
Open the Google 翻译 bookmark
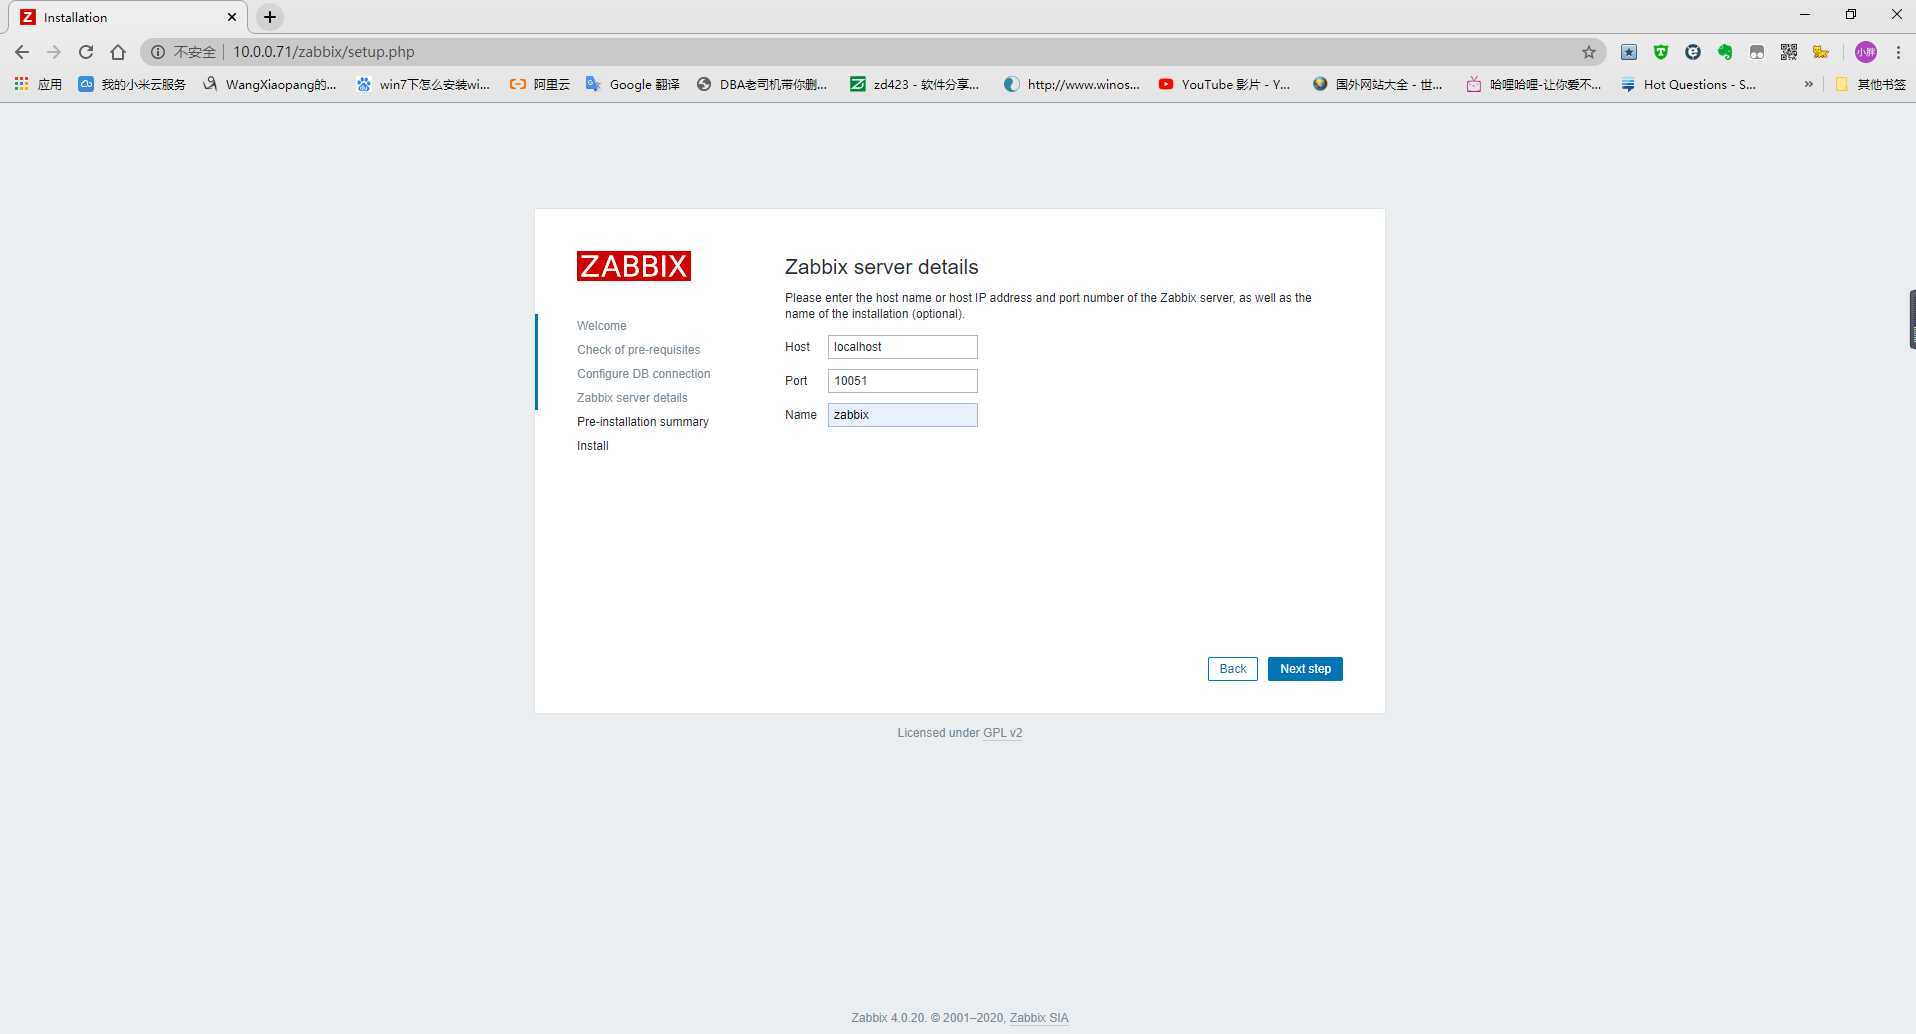click(632, 84)
